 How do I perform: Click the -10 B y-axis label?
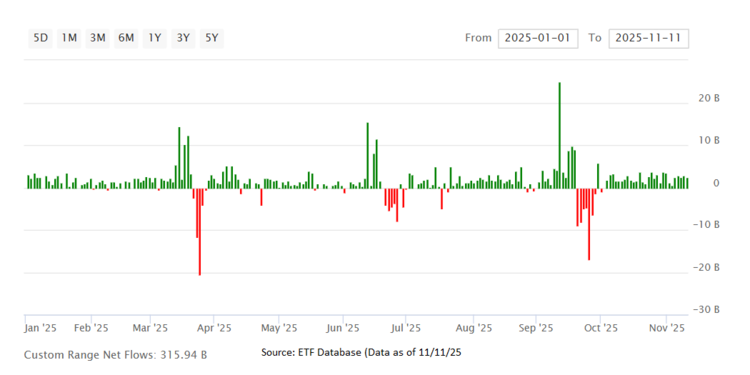tap(706, 225)
